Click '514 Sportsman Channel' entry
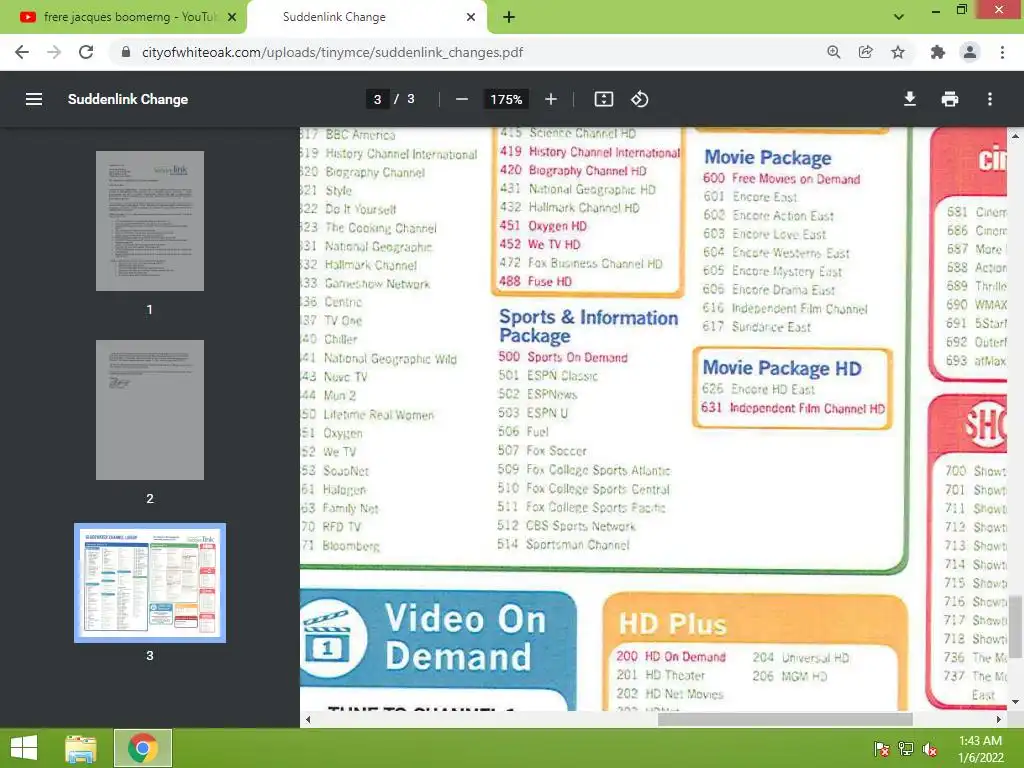The height and width of the screenshot is (768, 1024). click(x=563, y=544)
